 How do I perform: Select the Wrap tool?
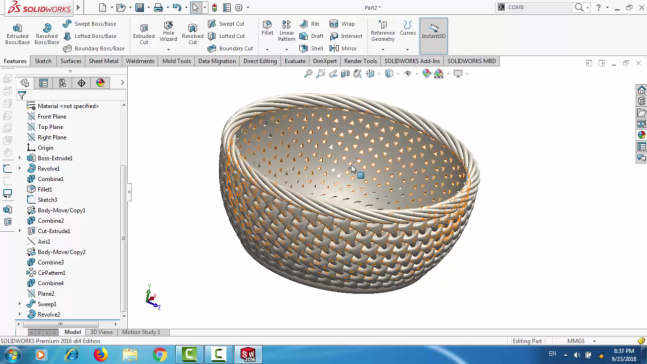[x=342, y=24]
